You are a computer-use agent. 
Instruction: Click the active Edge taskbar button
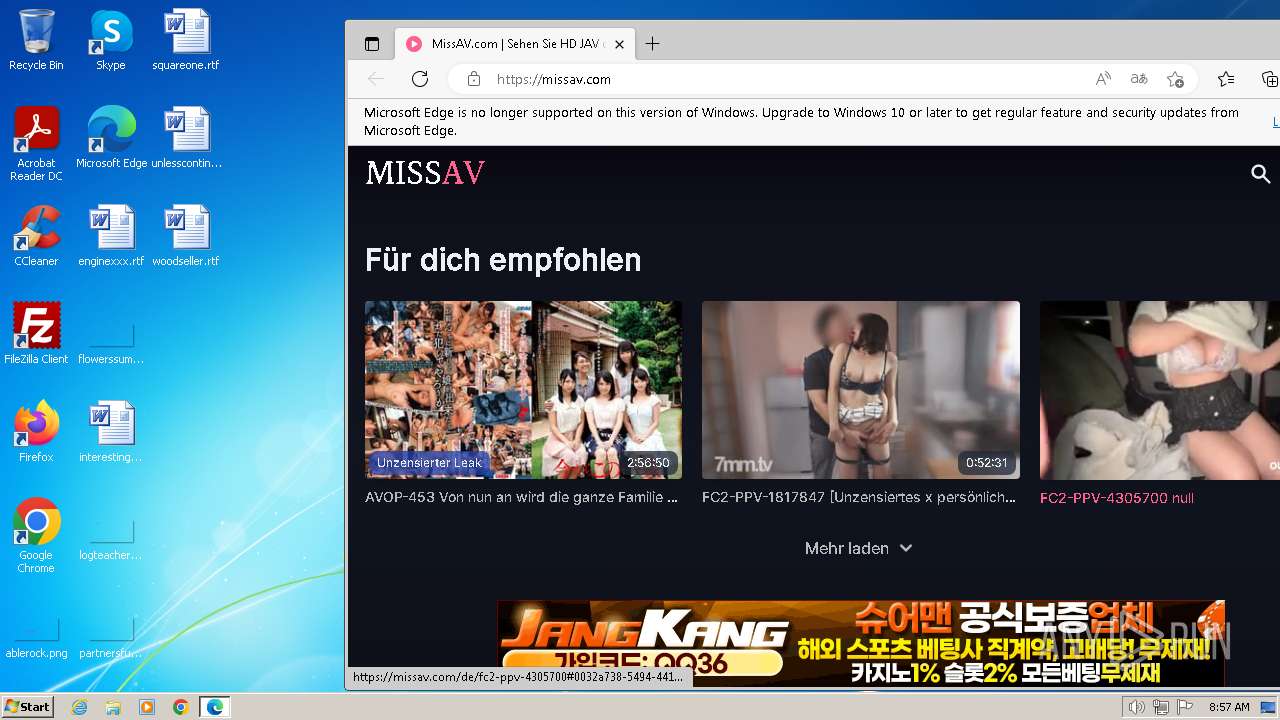click(x=215, y=707)
